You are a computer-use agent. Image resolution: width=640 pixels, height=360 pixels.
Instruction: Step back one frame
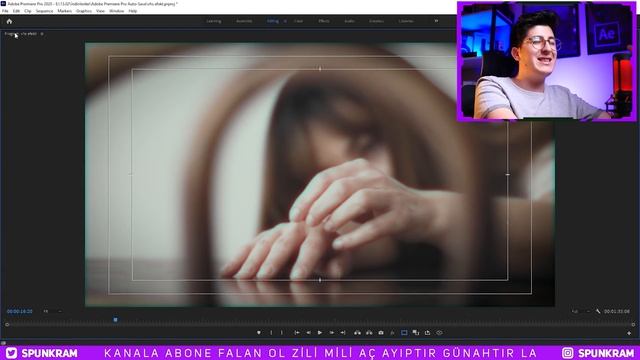click(309, 333)
